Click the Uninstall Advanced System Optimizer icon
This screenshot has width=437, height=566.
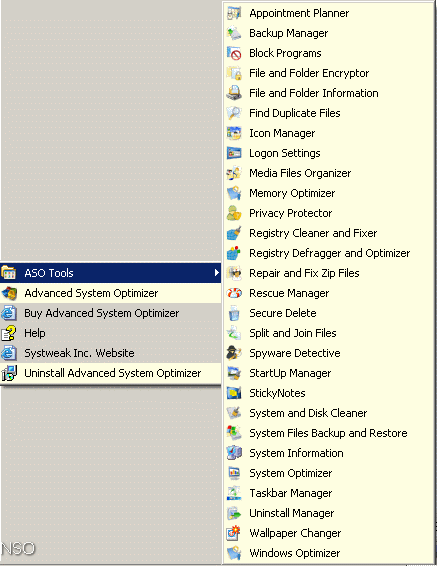coord(9,373)
